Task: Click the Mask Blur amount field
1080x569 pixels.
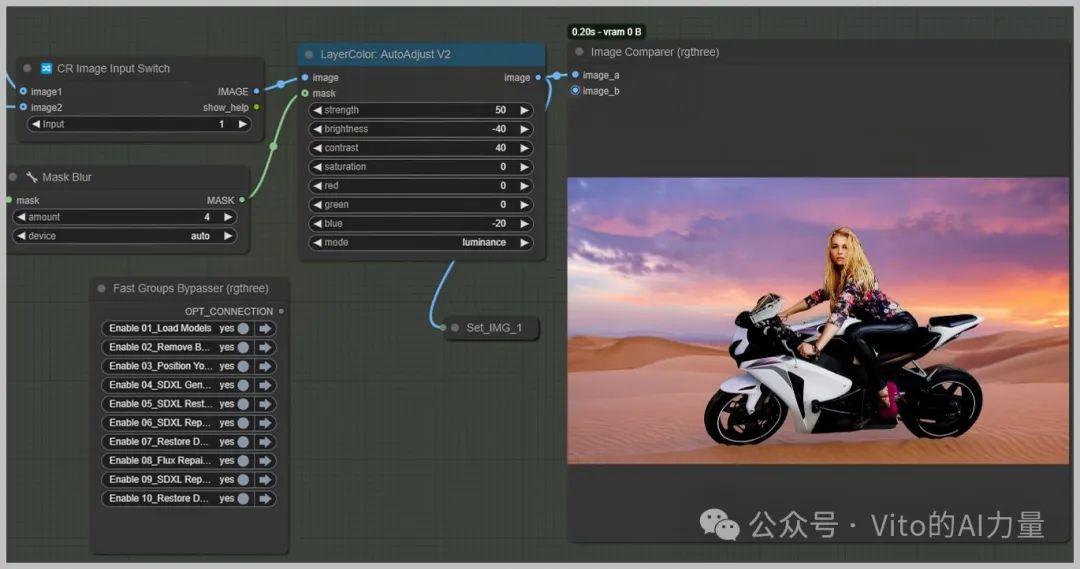Action: point(125,217)
